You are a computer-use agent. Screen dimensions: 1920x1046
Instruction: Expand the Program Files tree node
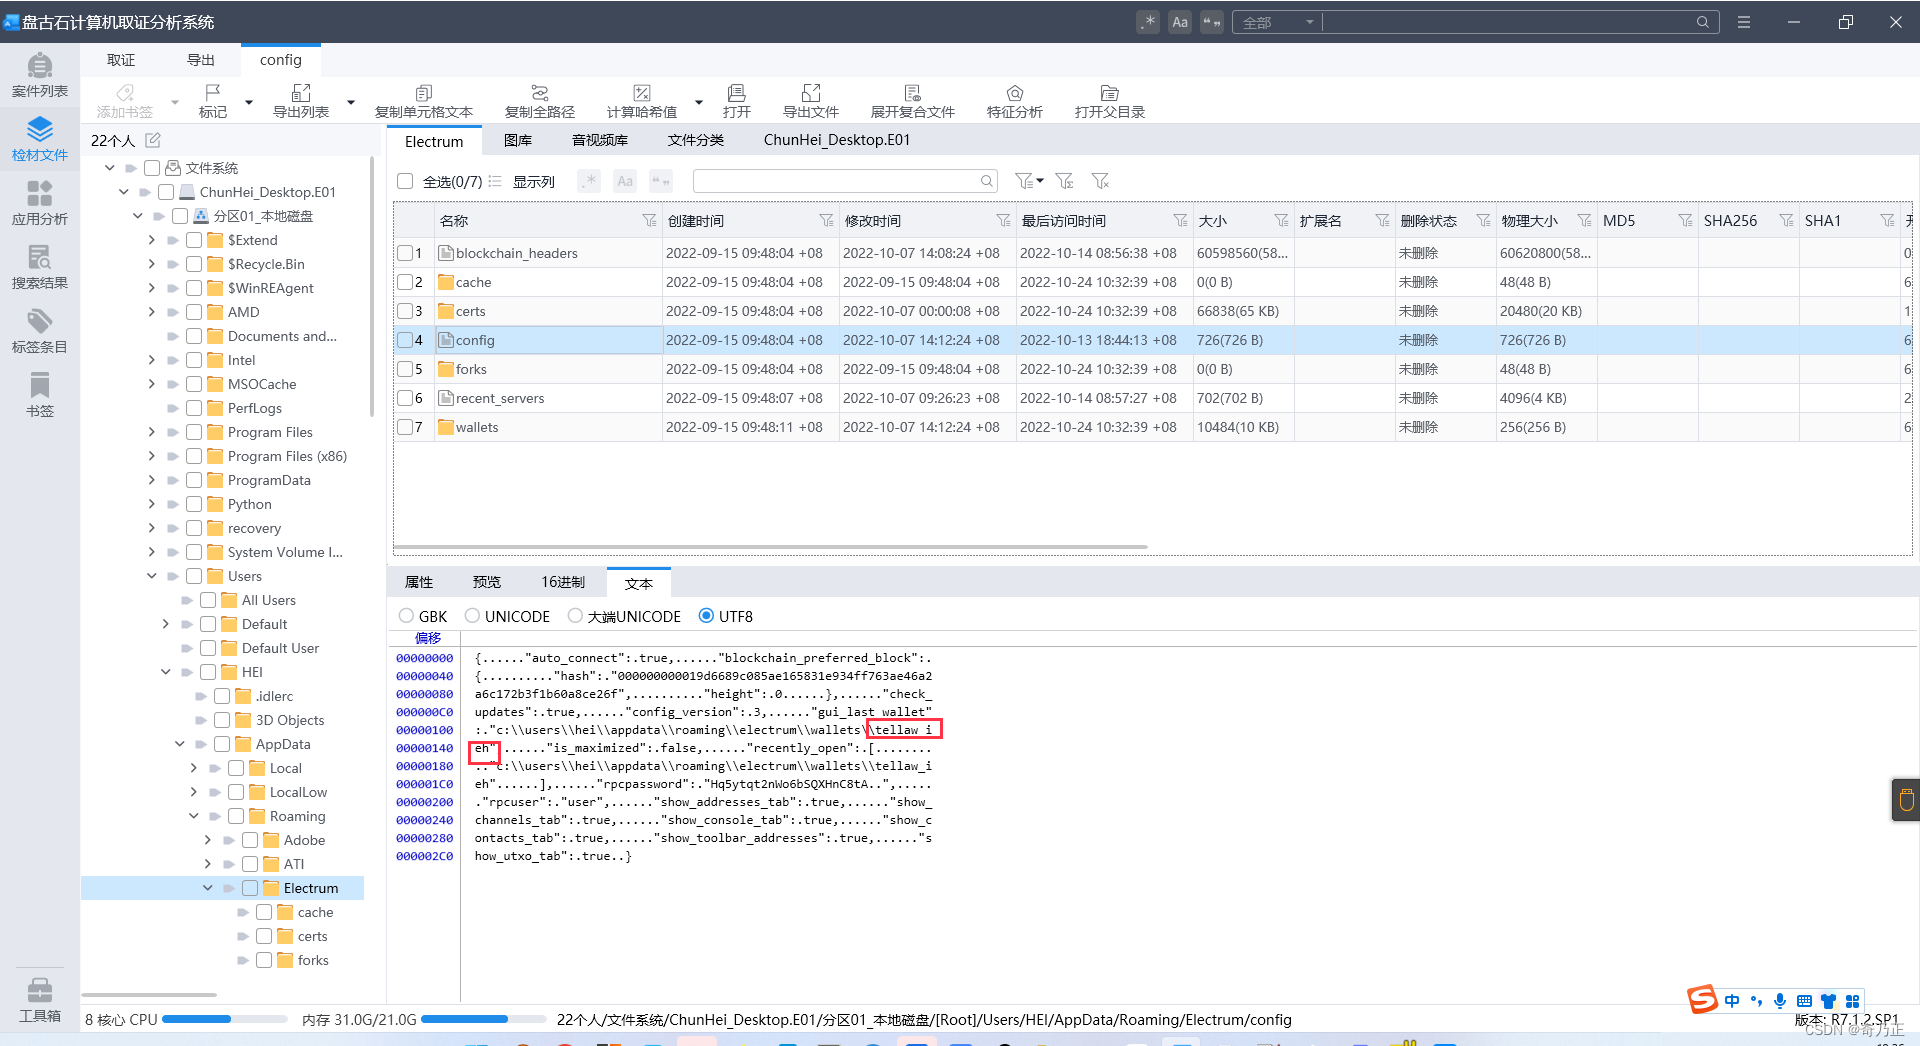point(152,432)
